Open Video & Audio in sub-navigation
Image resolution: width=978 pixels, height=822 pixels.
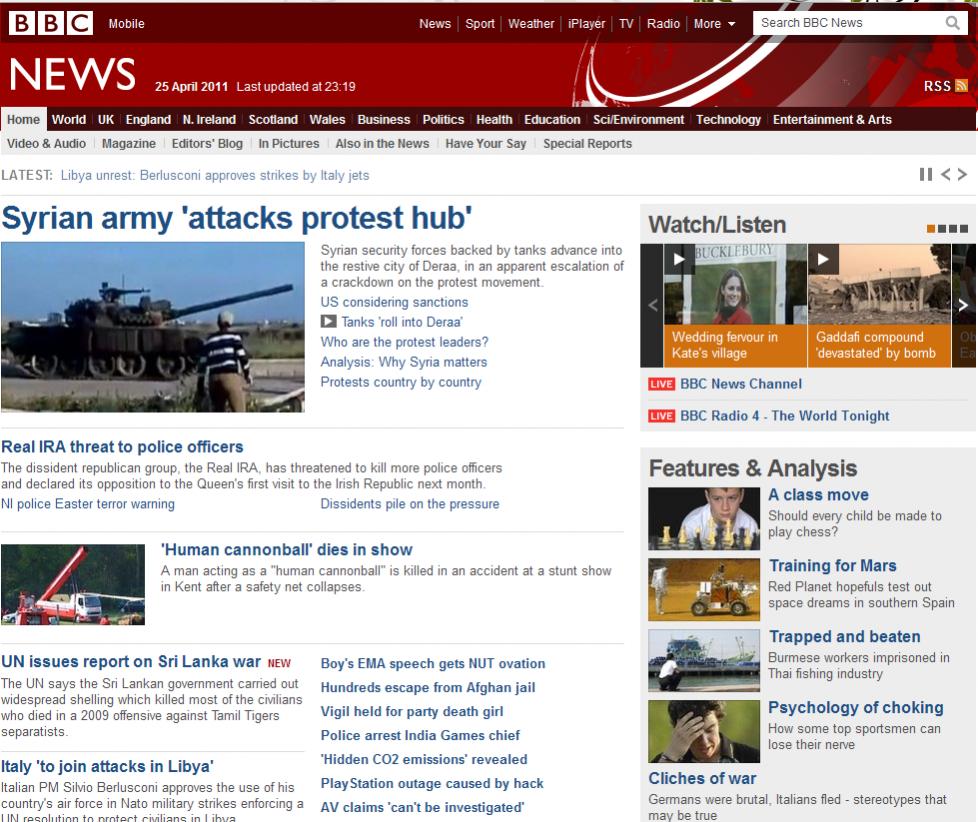click(46, 143)
